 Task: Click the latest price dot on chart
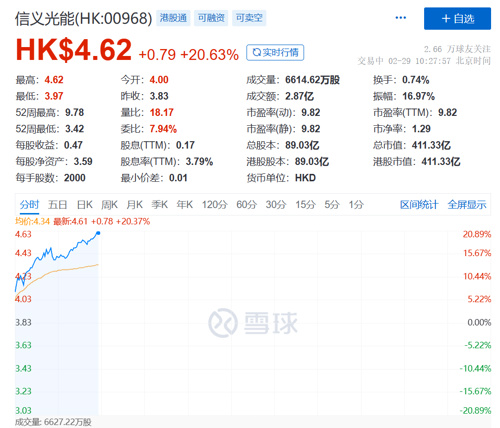click(98, 233)
